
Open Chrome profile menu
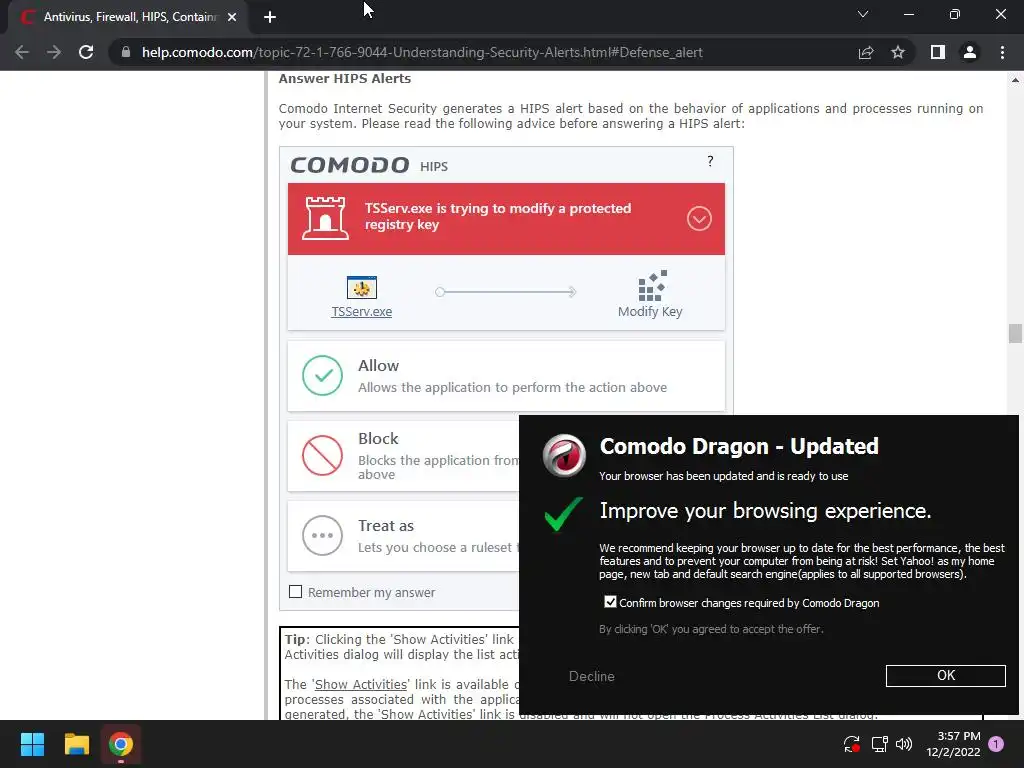coord(970,52)
